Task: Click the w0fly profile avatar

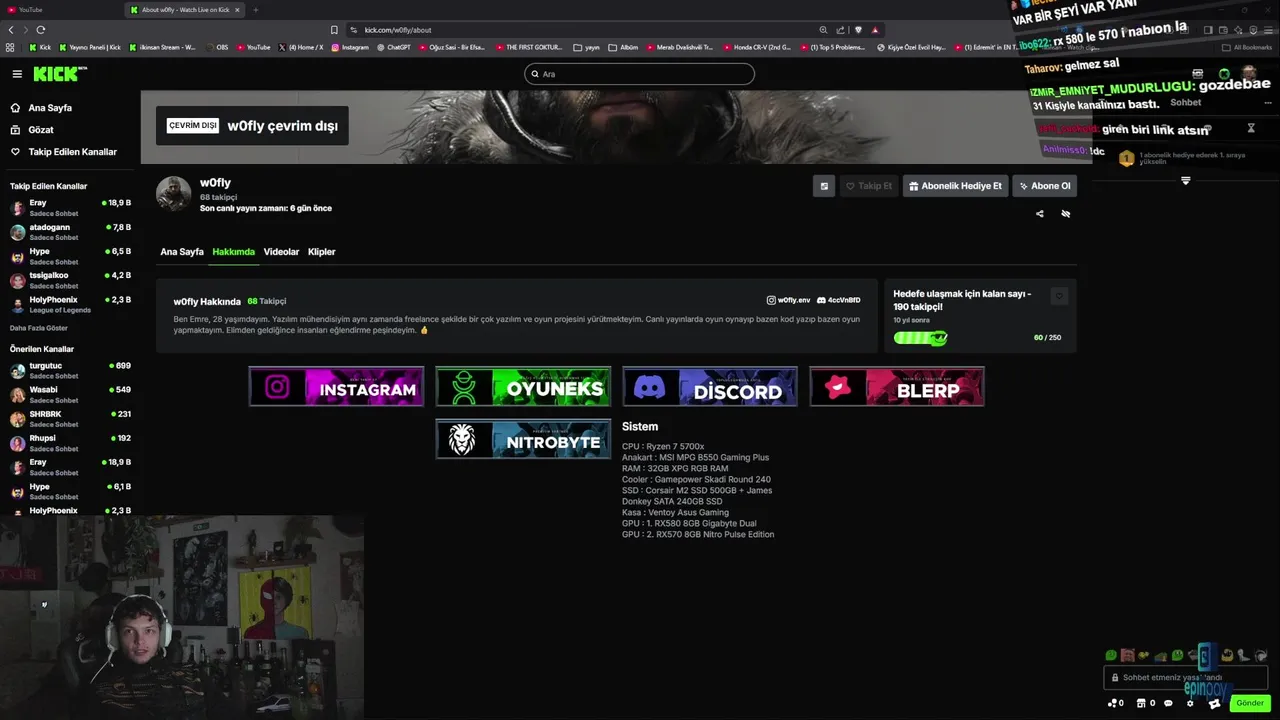Action: point(174,194)
